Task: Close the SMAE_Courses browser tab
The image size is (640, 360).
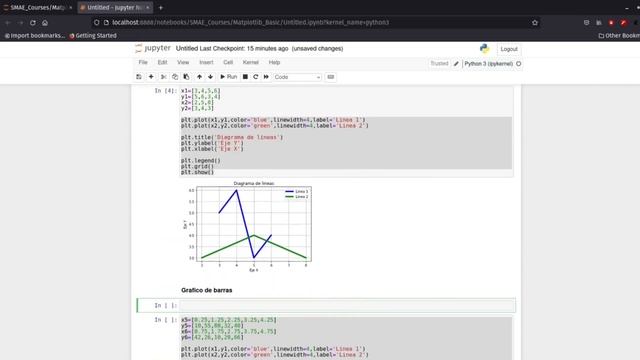Action: [71, 7]
